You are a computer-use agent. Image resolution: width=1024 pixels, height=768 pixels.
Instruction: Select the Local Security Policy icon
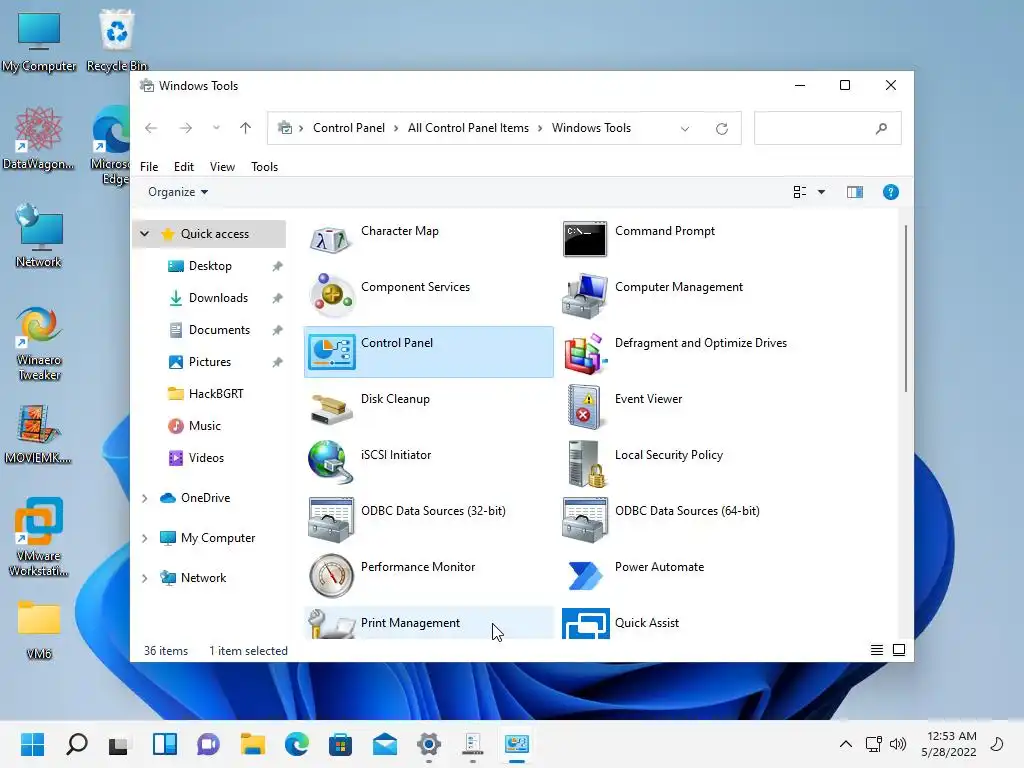click(x=586, y=464)
